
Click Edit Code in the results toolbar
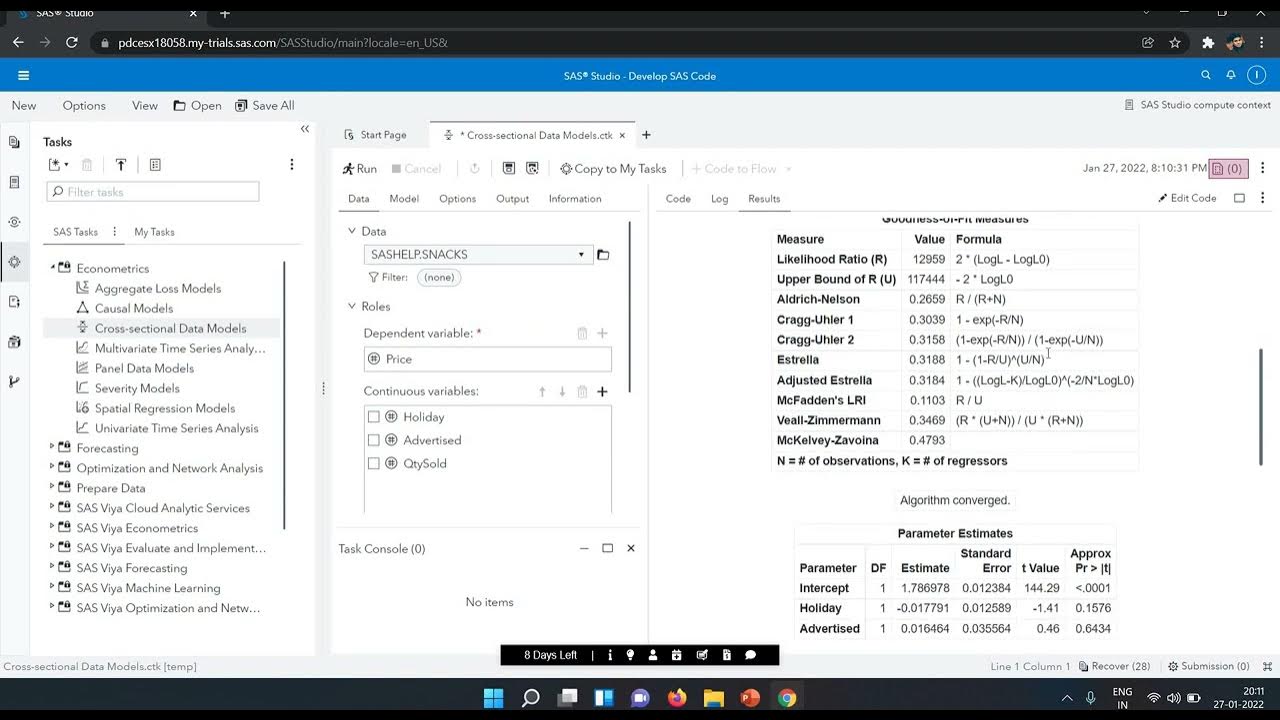point(1188,198)
